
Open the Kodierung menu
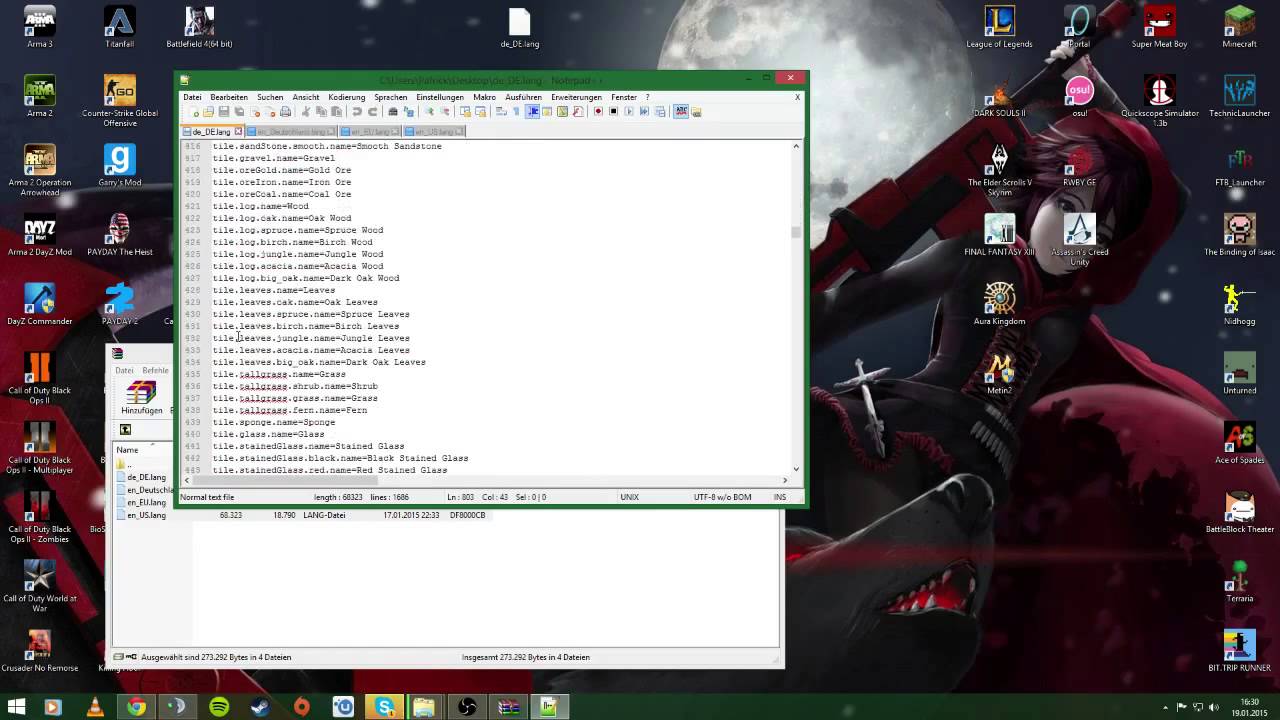click(347, 97)
